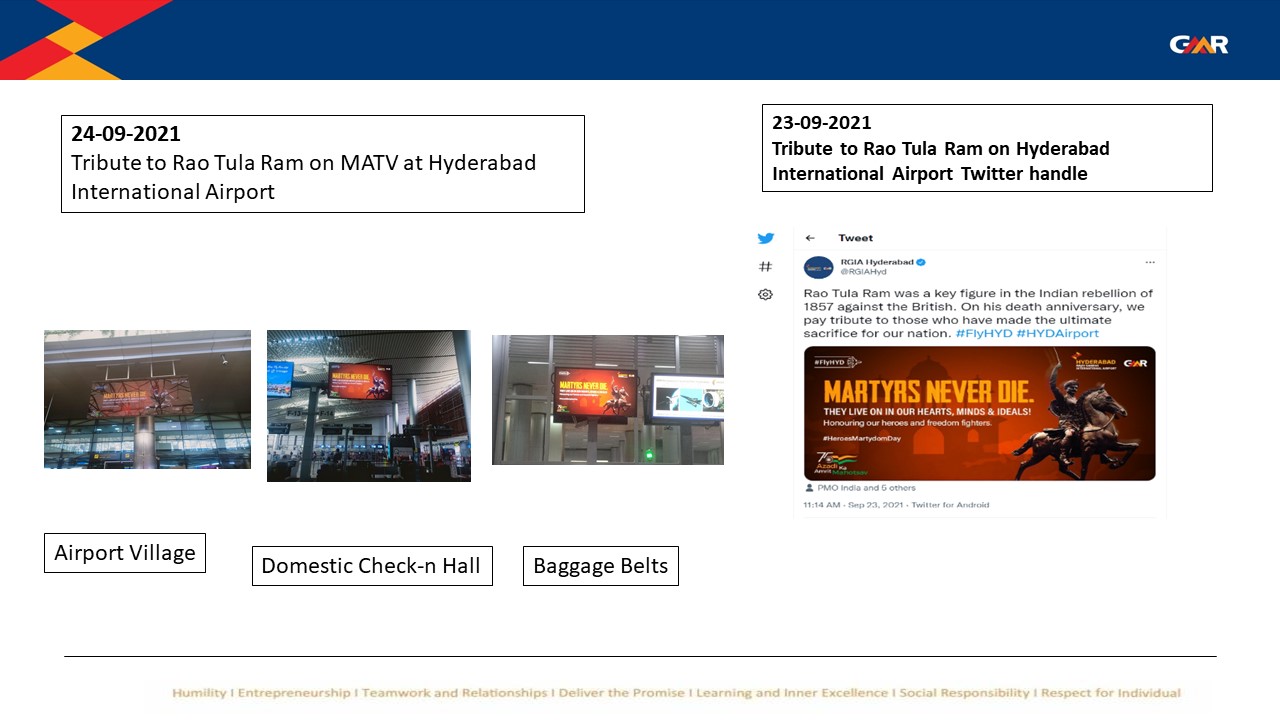Image resolution: width=1280 pixels, height=720 pixels.
Task: Select the Airport Village photo
Action: click(147, 399)
